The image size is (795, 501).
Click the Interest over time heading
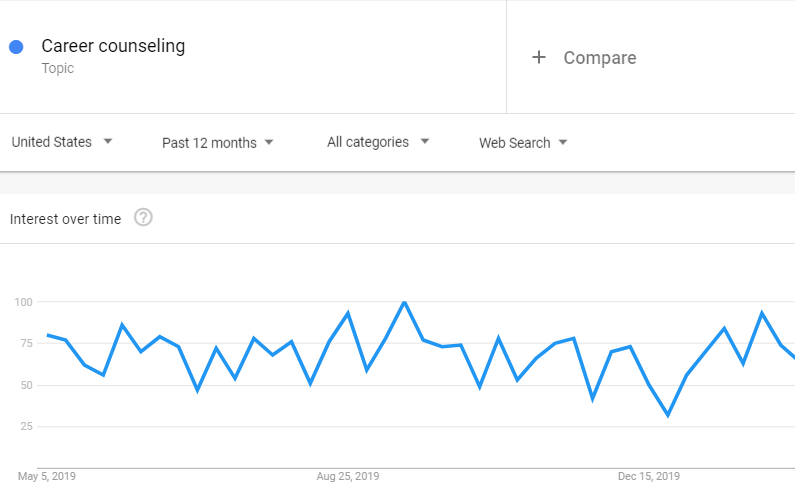(x=65, y=219)
